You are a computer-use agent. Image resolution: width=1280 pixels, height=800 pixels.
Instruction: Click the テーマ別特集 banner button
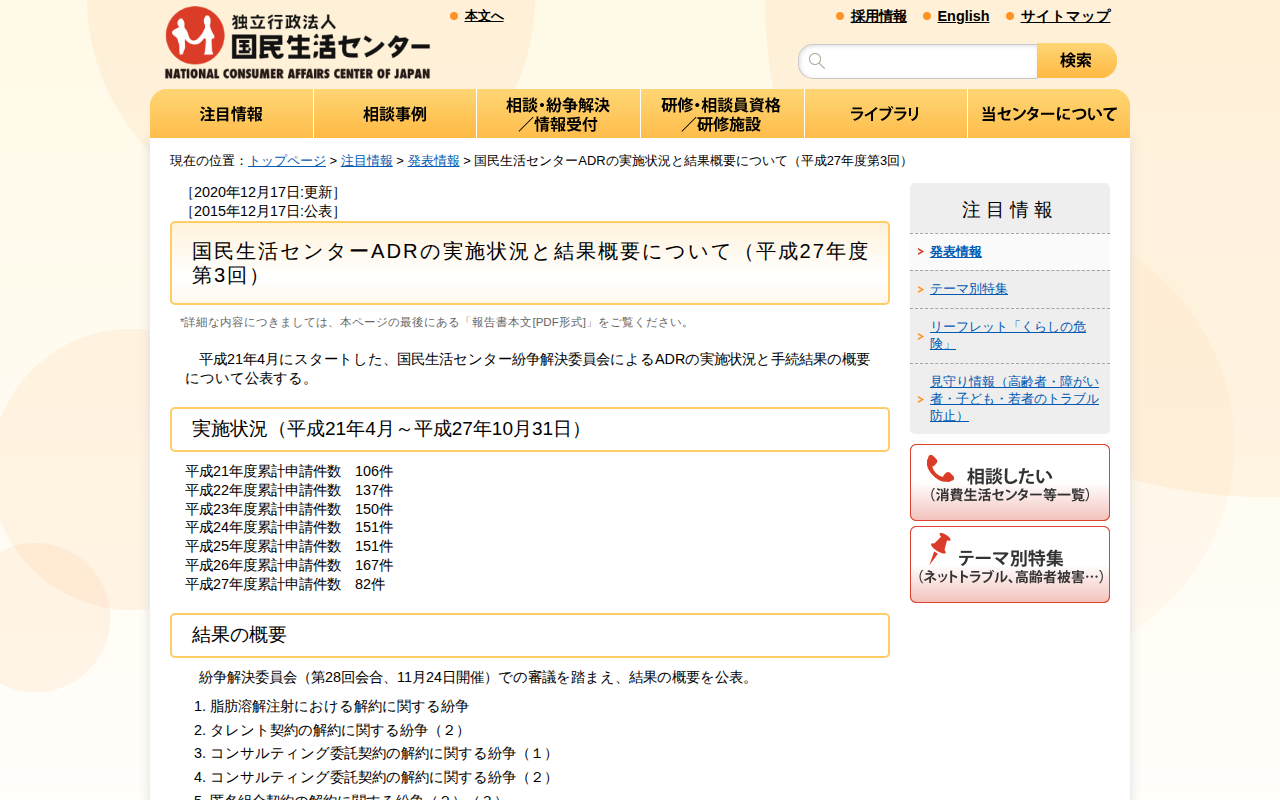click(1010, 565)
